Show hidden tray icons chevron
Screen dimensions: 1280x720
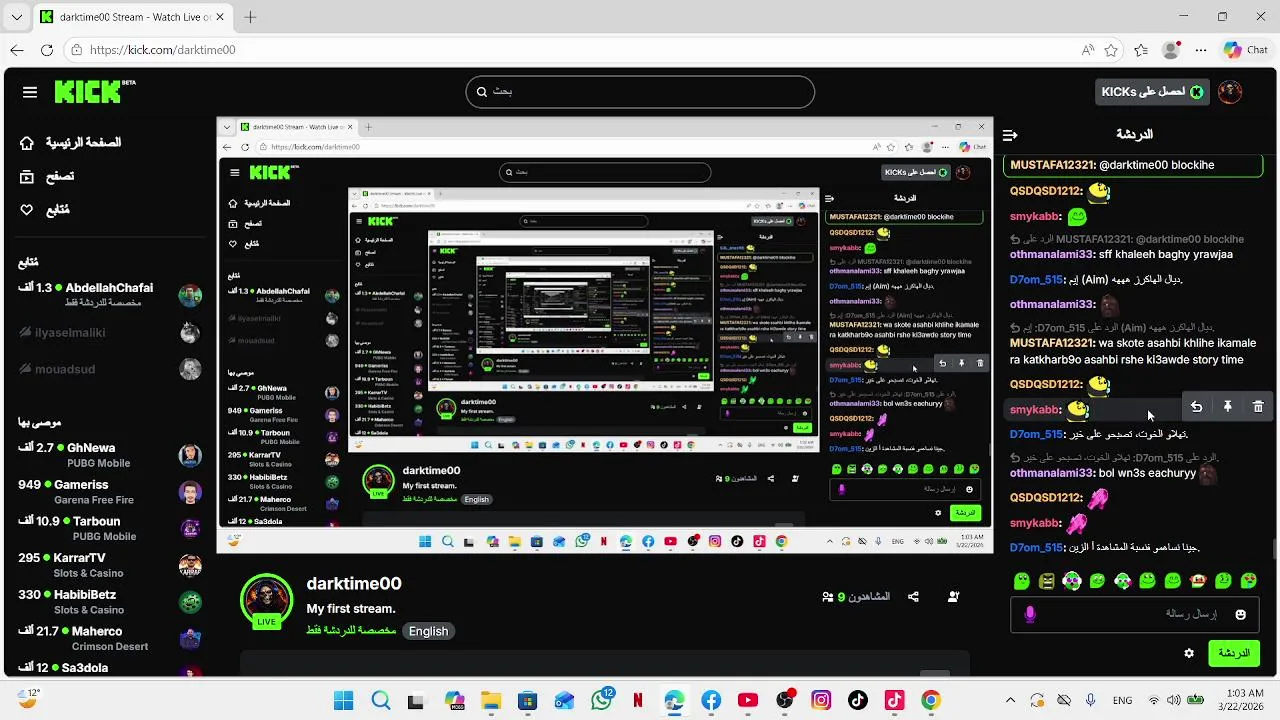click(x=1010, y=701)
